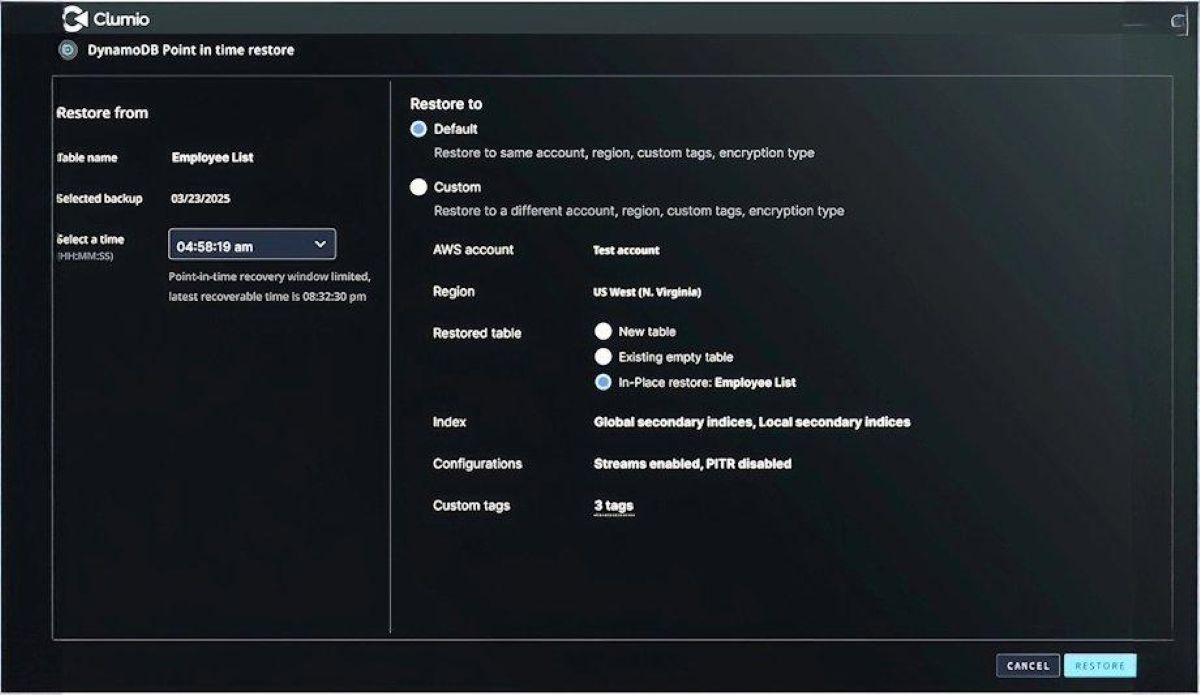Click the DynamoDB icon beside the page title
This screenshot has height=695, width=1200.
pyautogui.click(x=68, y=50)
